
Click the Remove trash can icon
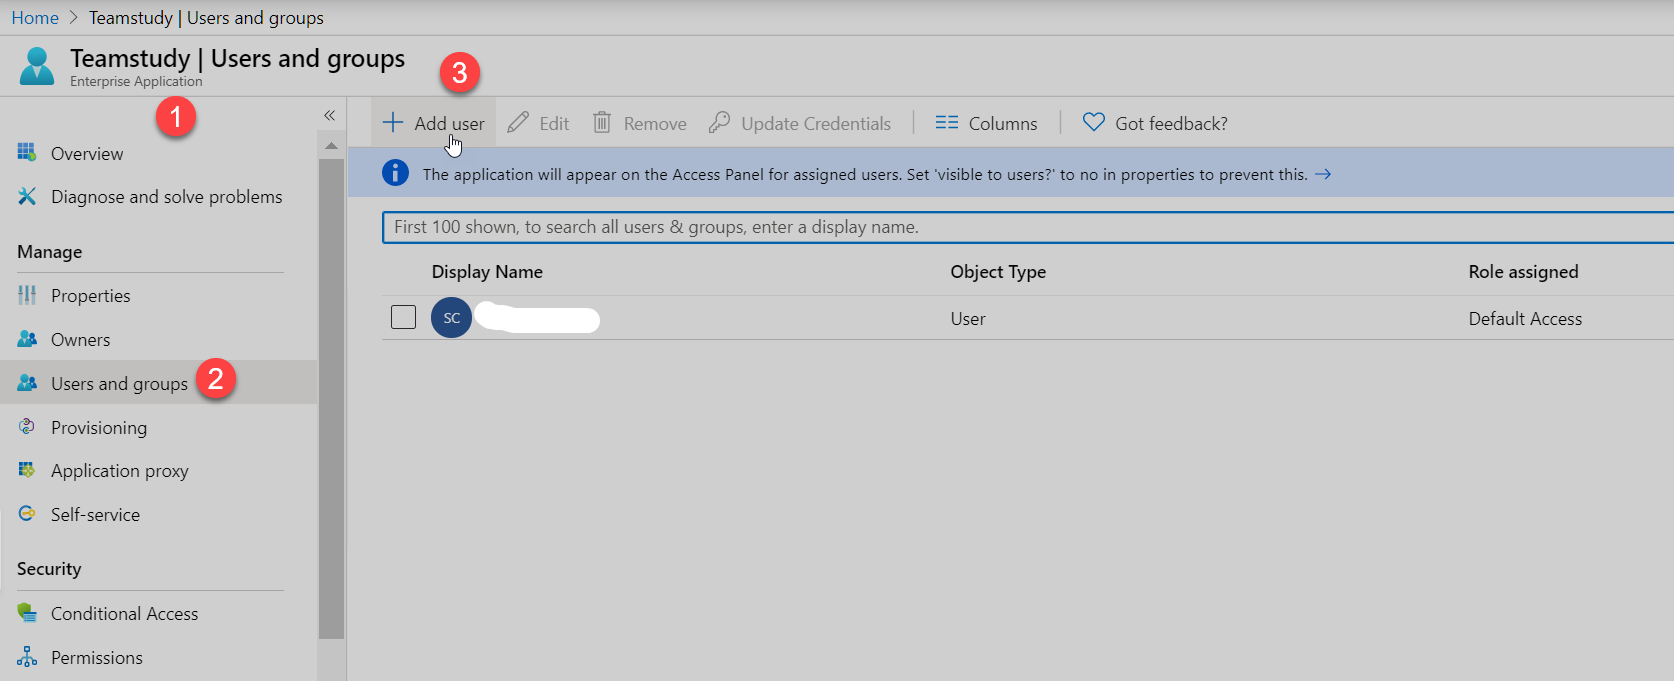tap(602, 123)
